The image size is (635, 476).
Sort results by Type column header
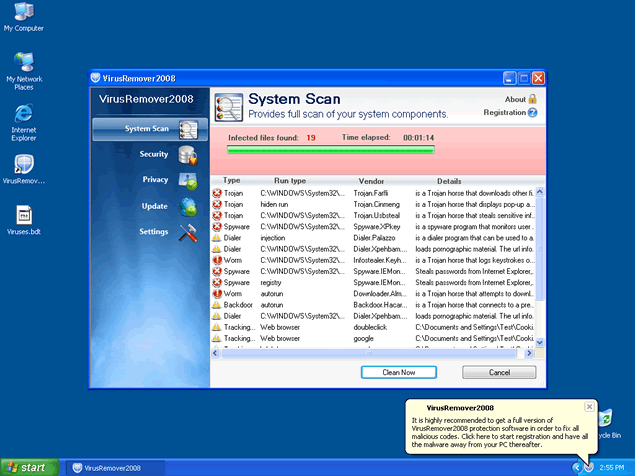232,181
